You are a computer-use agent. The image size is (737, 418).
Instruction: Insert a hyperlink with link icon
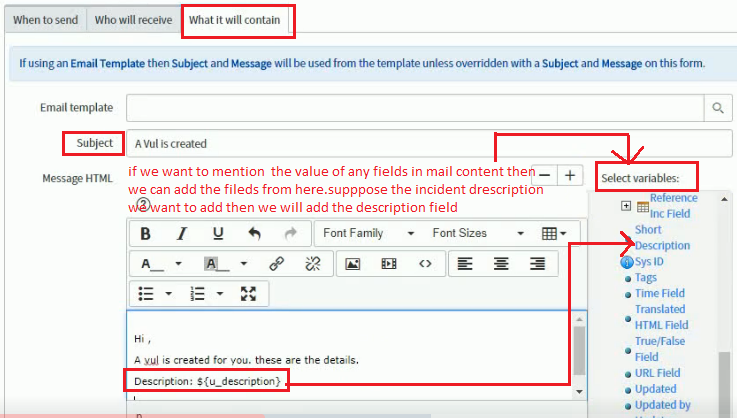(276, 264)
